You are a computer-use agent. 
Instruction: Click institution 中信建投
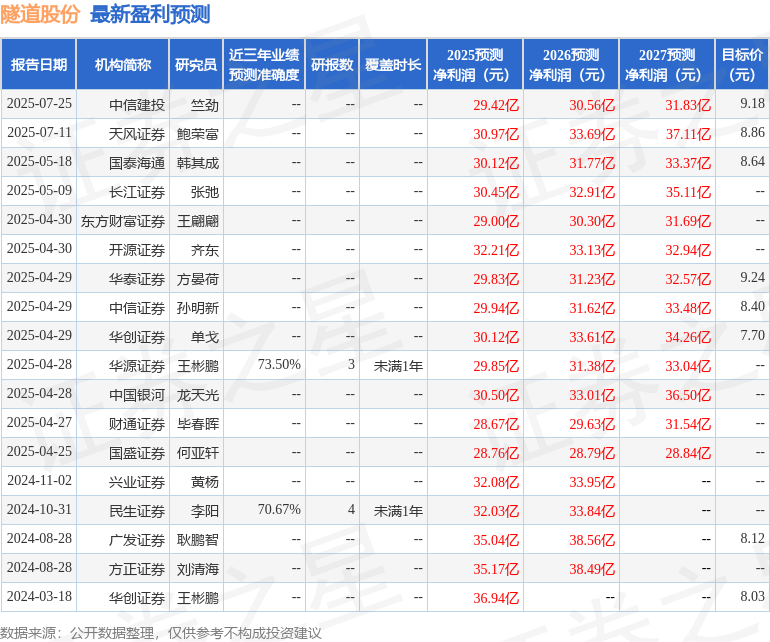pyautogui.click(x=137, y=105)
